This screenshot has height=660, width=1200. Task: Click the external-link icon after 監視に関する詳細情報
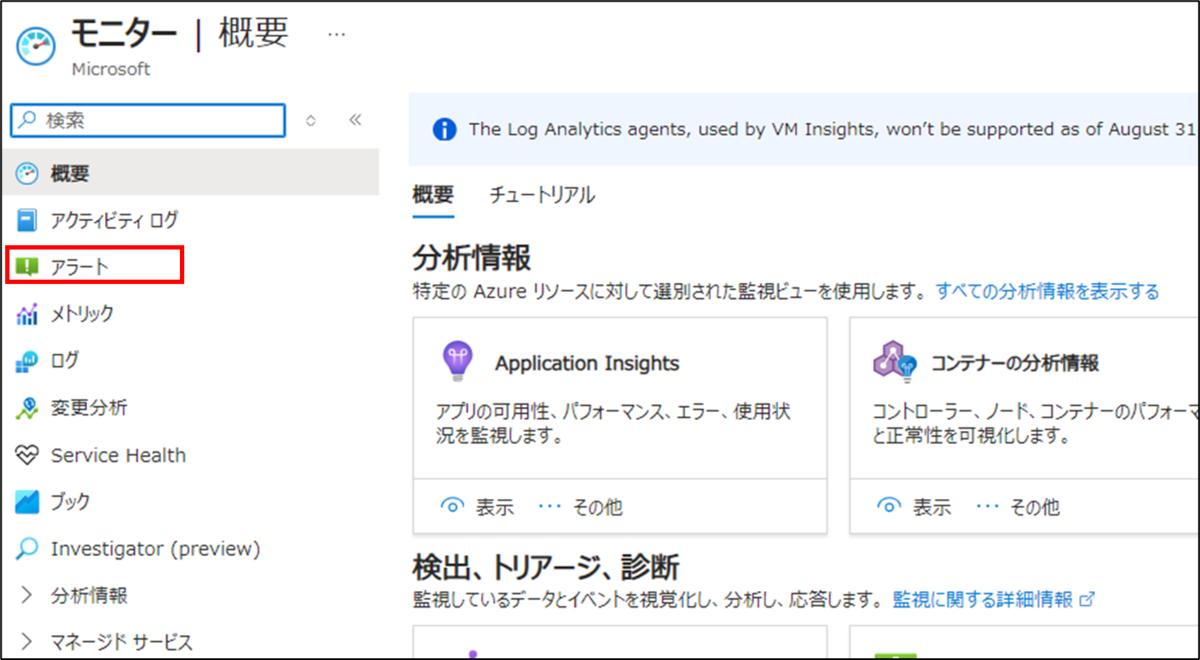(x=1087, y=599)
